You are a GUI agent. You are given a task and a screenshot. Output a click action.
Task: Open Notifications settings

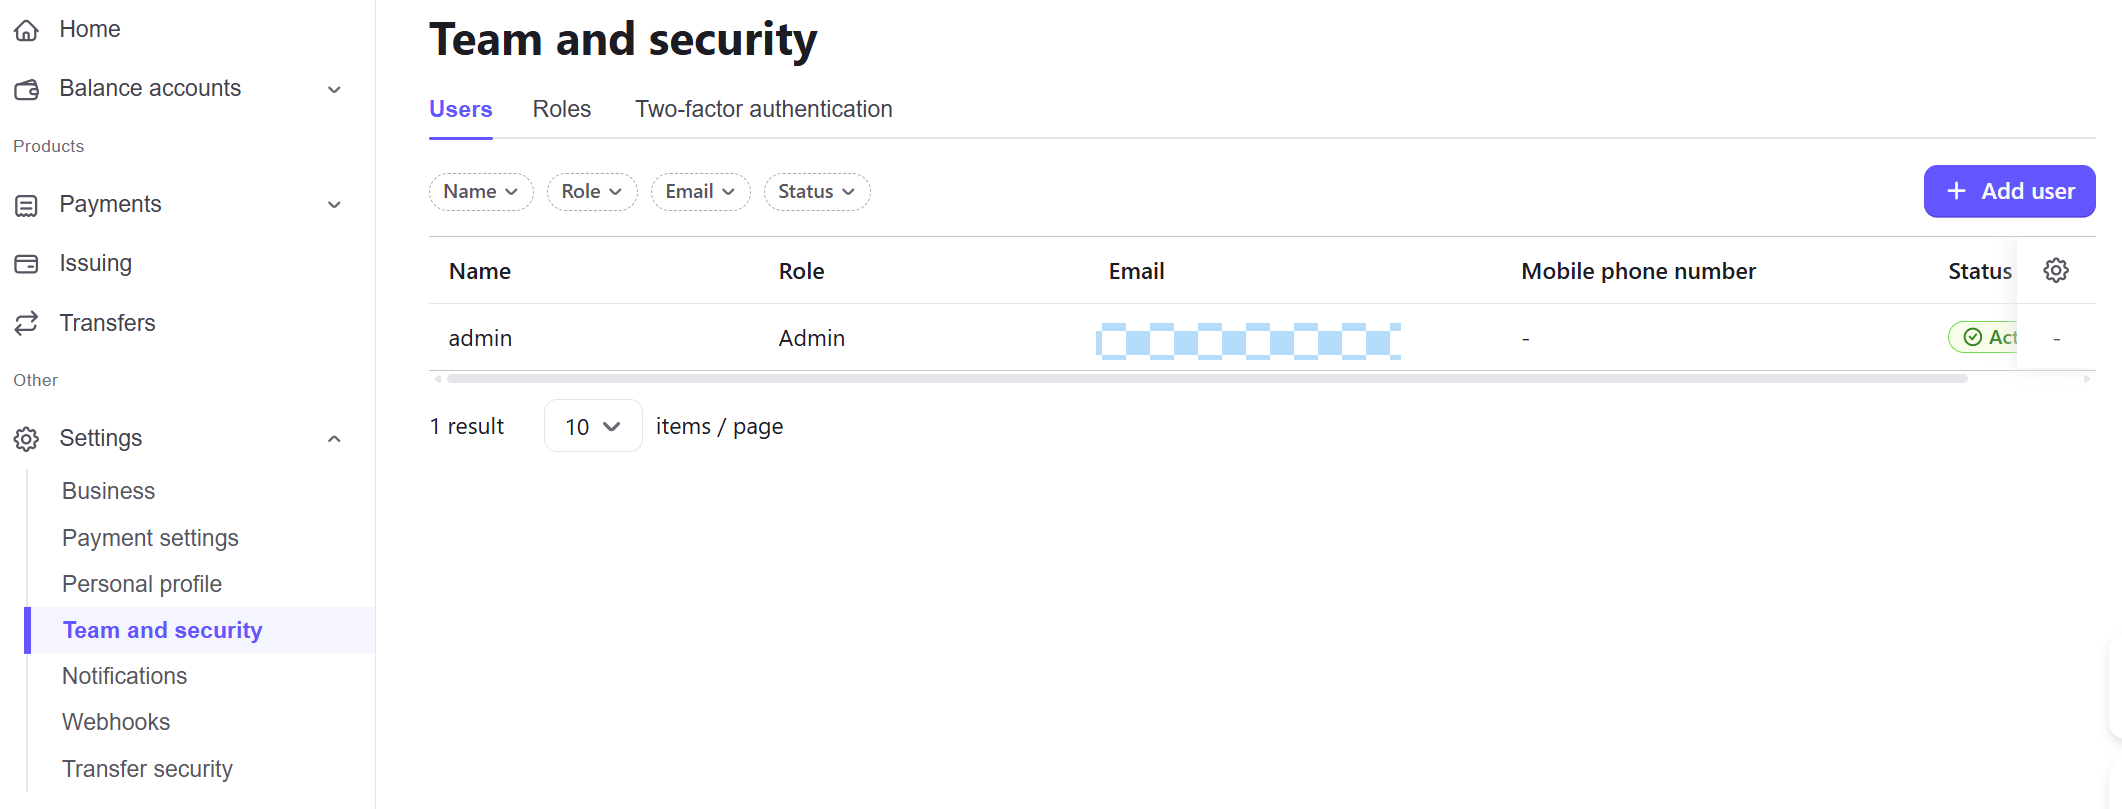point(124,676)
